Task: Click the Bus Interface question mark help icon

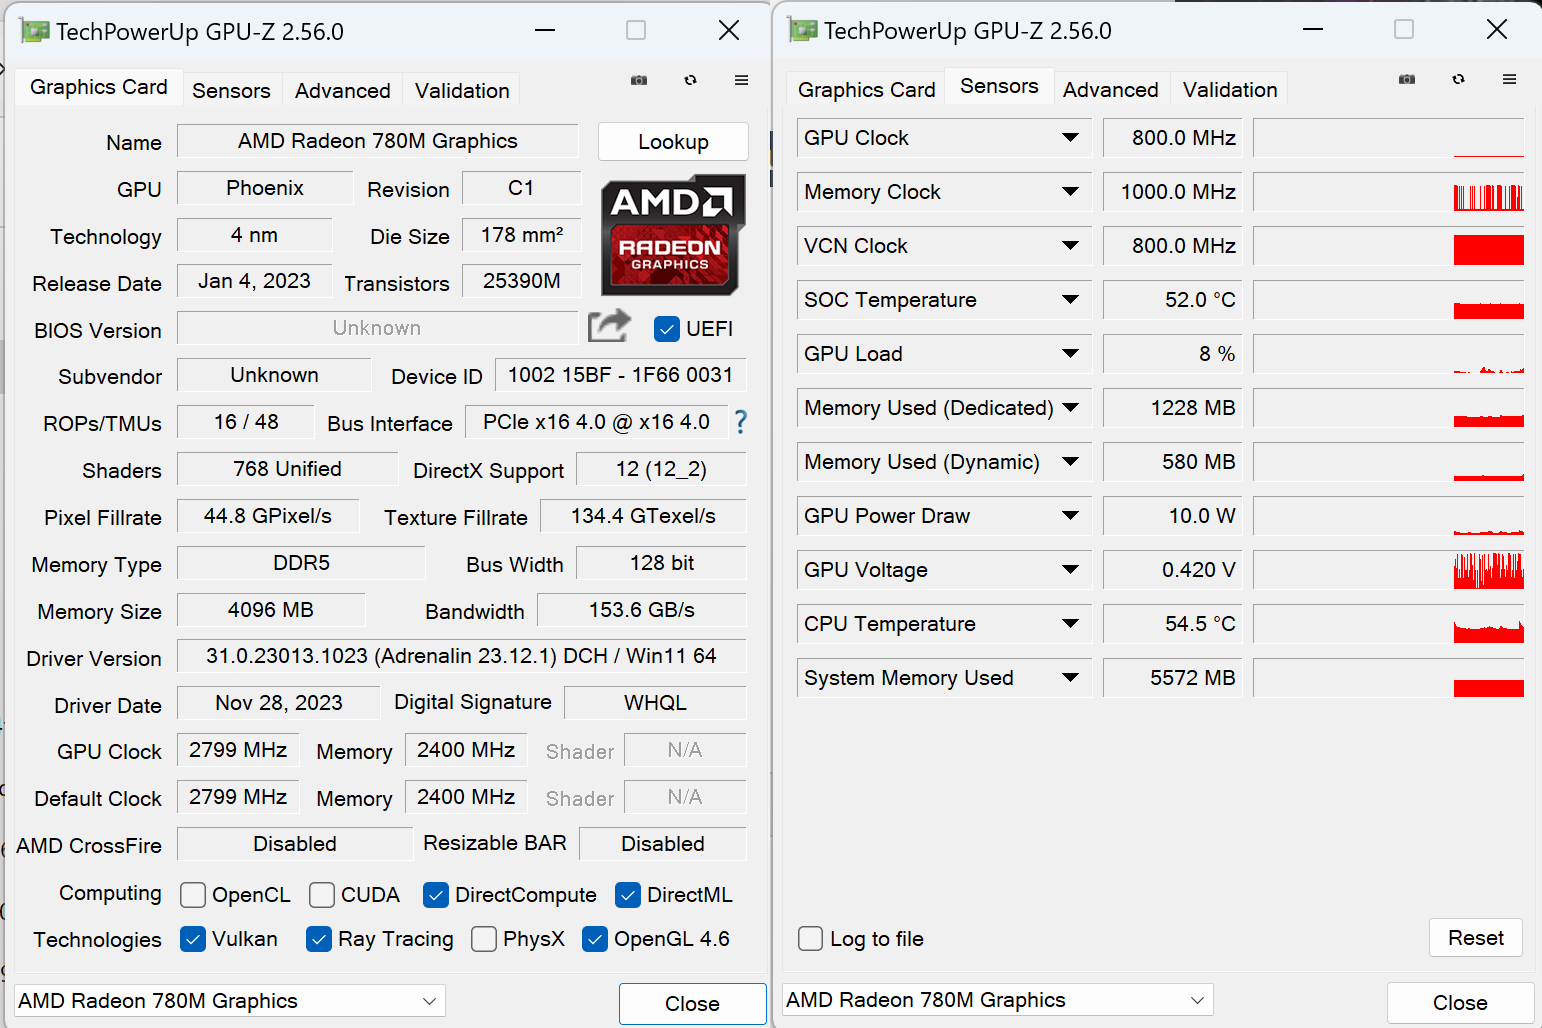Action: (x=740, y=422)
